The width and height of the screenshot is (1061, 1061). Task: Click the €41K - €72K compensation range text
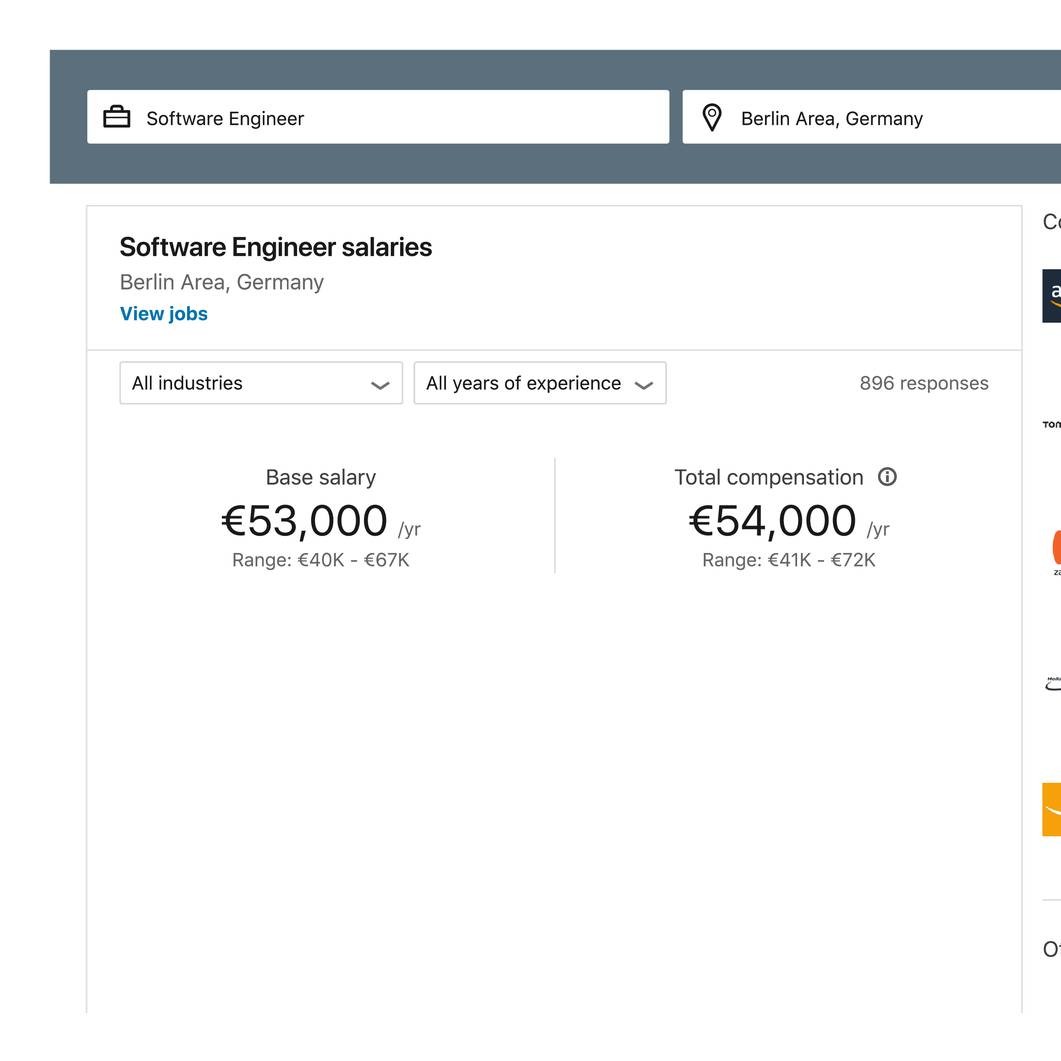pyautogui.click(x=789, y=560)
